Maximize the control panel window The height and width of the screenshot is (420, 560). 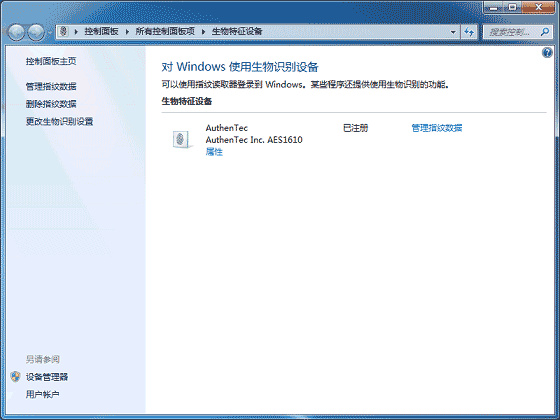click(x=512, y=7)
